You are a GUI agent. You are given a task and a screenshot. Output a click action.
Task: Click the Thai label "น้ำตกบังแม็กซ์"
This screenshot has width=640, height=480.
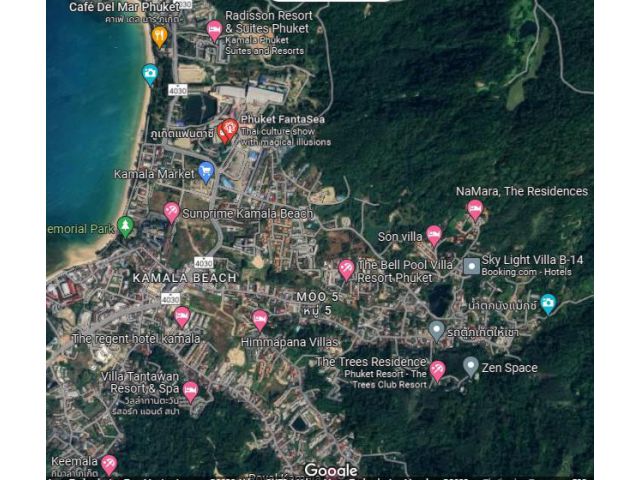click(x=502, y=305)
